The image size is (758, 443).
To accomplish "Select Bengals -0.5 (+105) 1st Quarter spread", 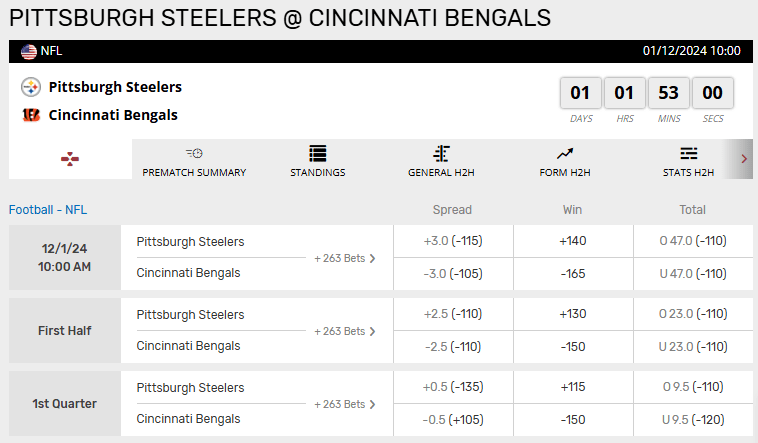I will [x=453, y=419].
